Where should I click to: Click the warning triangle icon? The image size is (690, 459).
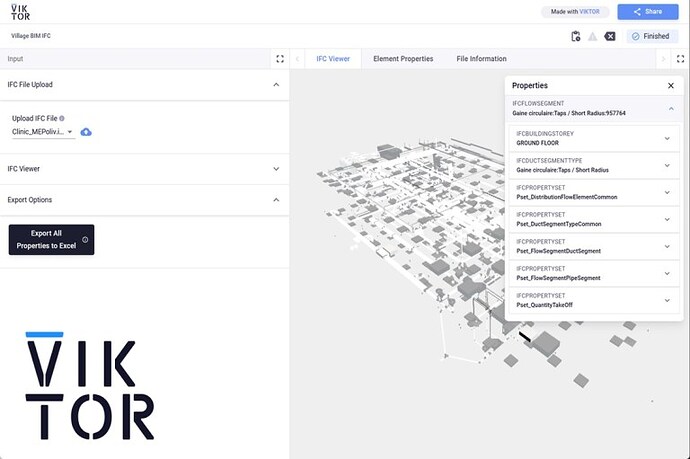(593, 37)
